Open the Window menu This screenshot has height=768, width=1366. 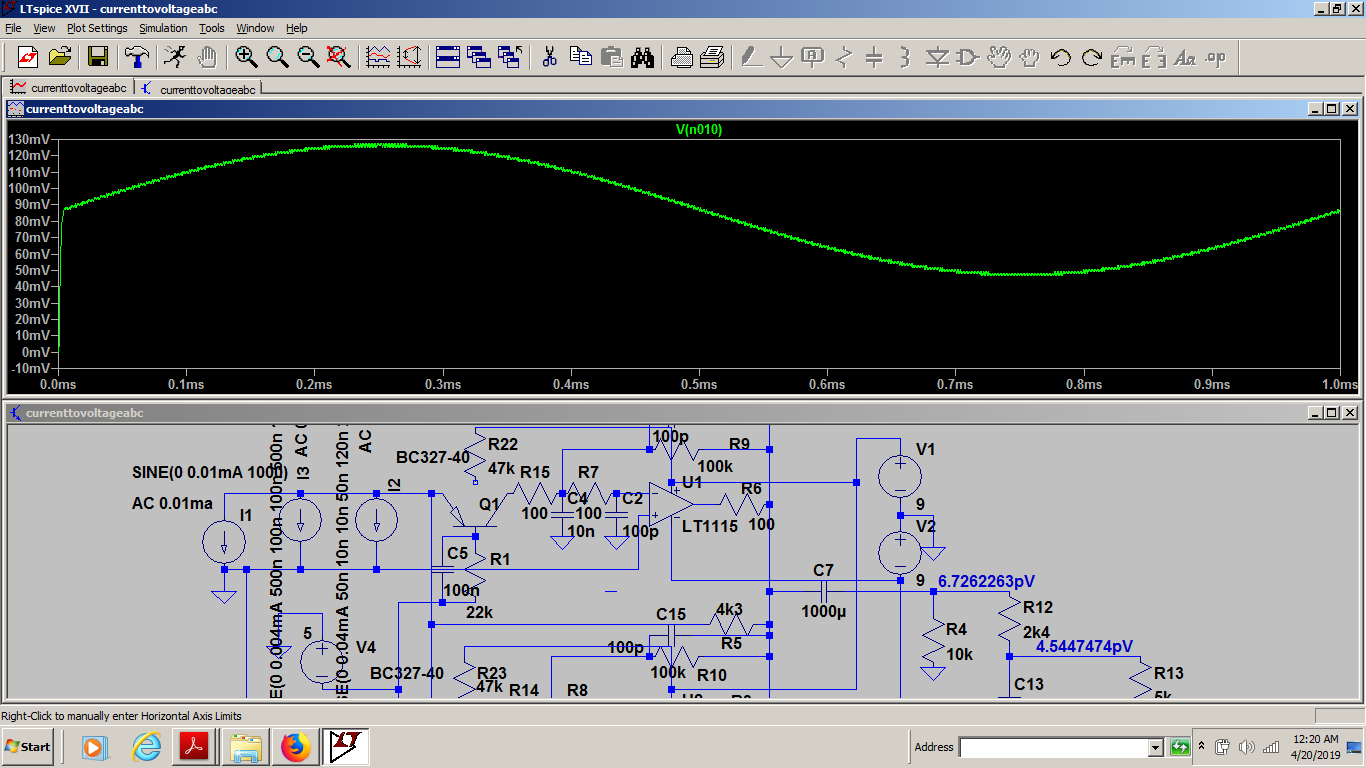click(255, 28)
